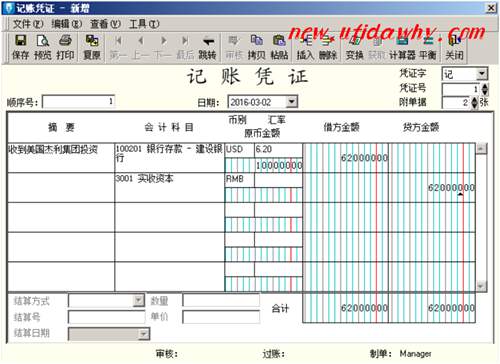The image size is (500, 364).
Task: Open the 查看(V) menu
Action: (x=105, y=24)
